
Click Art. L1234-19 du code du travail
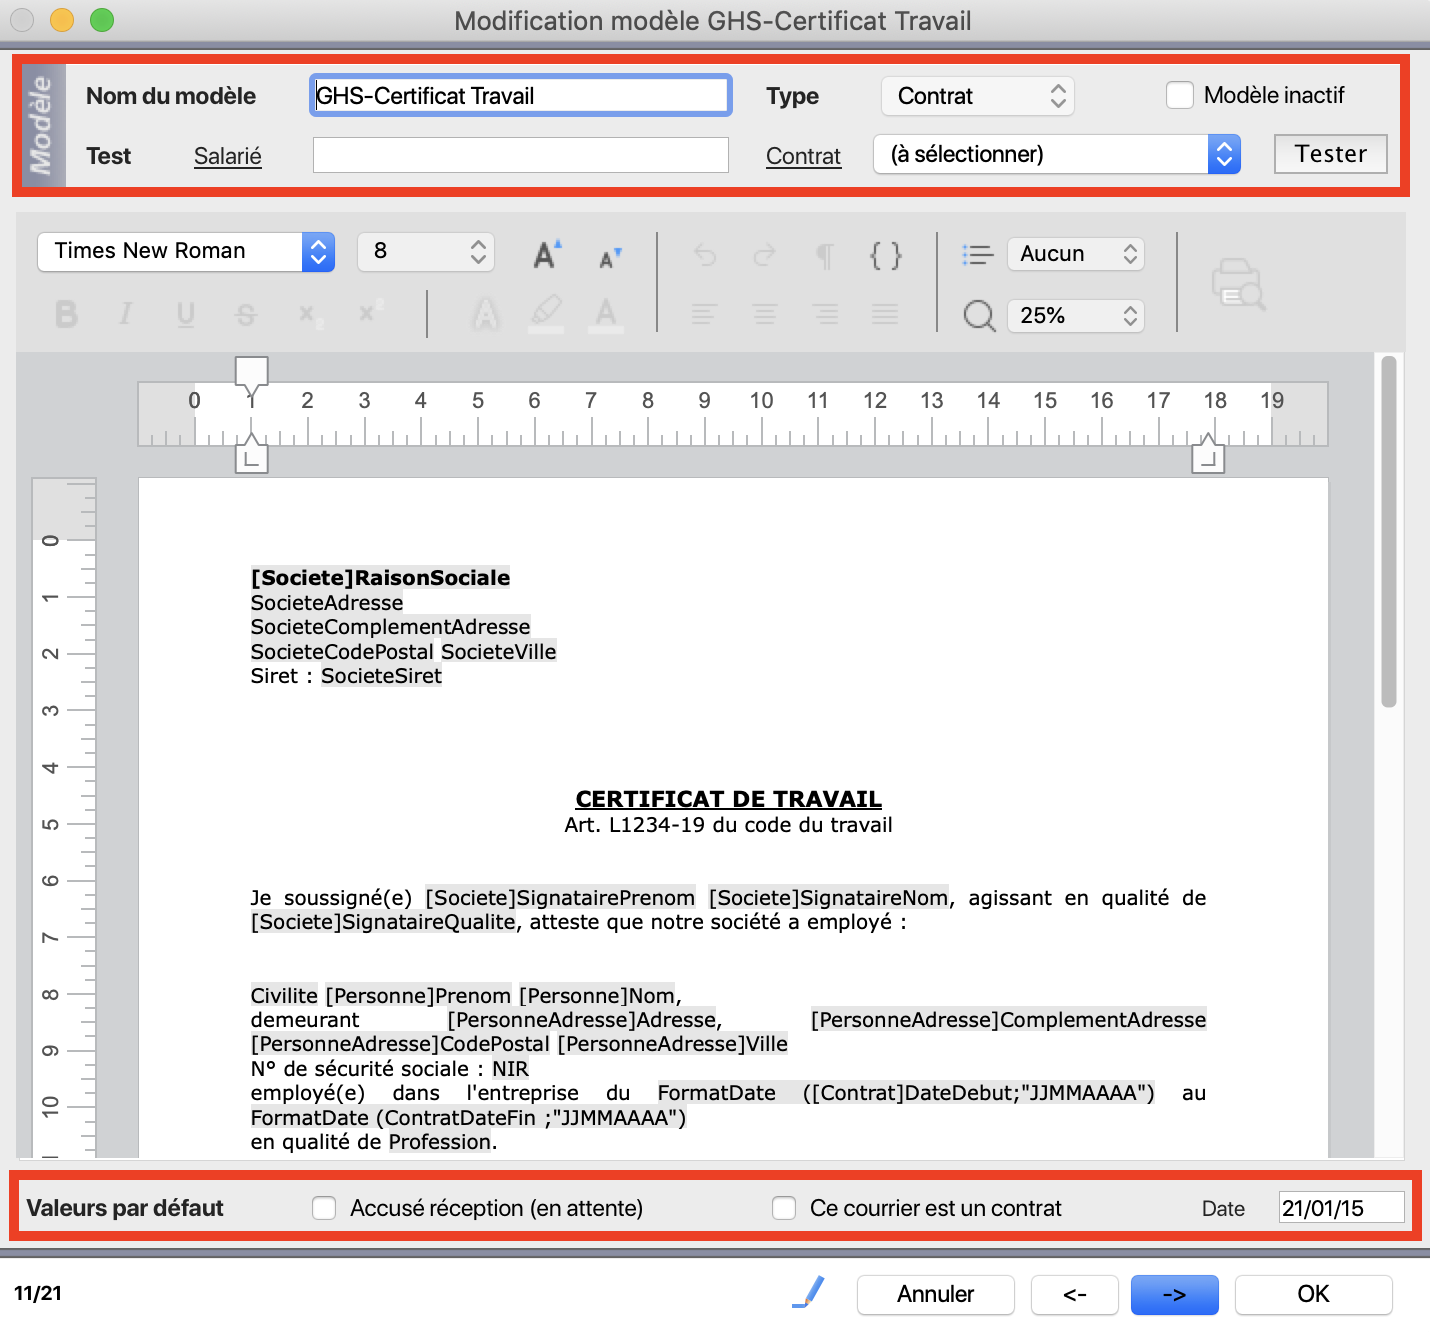729,825
